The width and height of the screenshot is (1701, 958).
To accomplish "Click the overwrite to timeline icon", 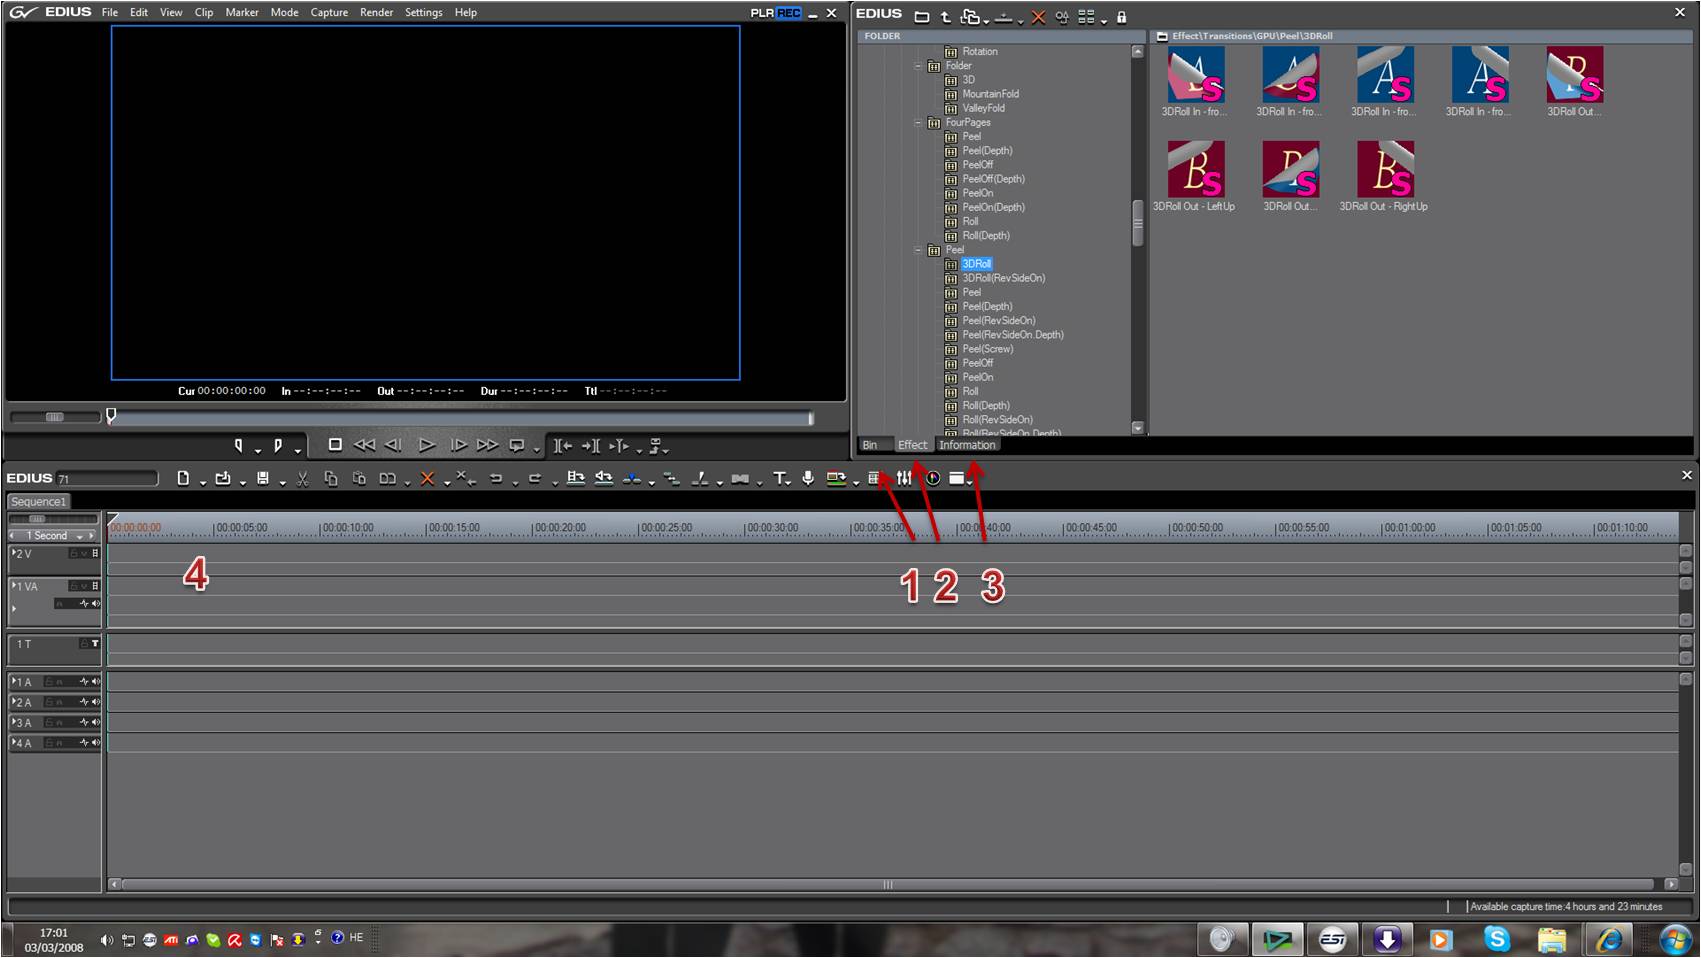I will [x=604, y=478].
